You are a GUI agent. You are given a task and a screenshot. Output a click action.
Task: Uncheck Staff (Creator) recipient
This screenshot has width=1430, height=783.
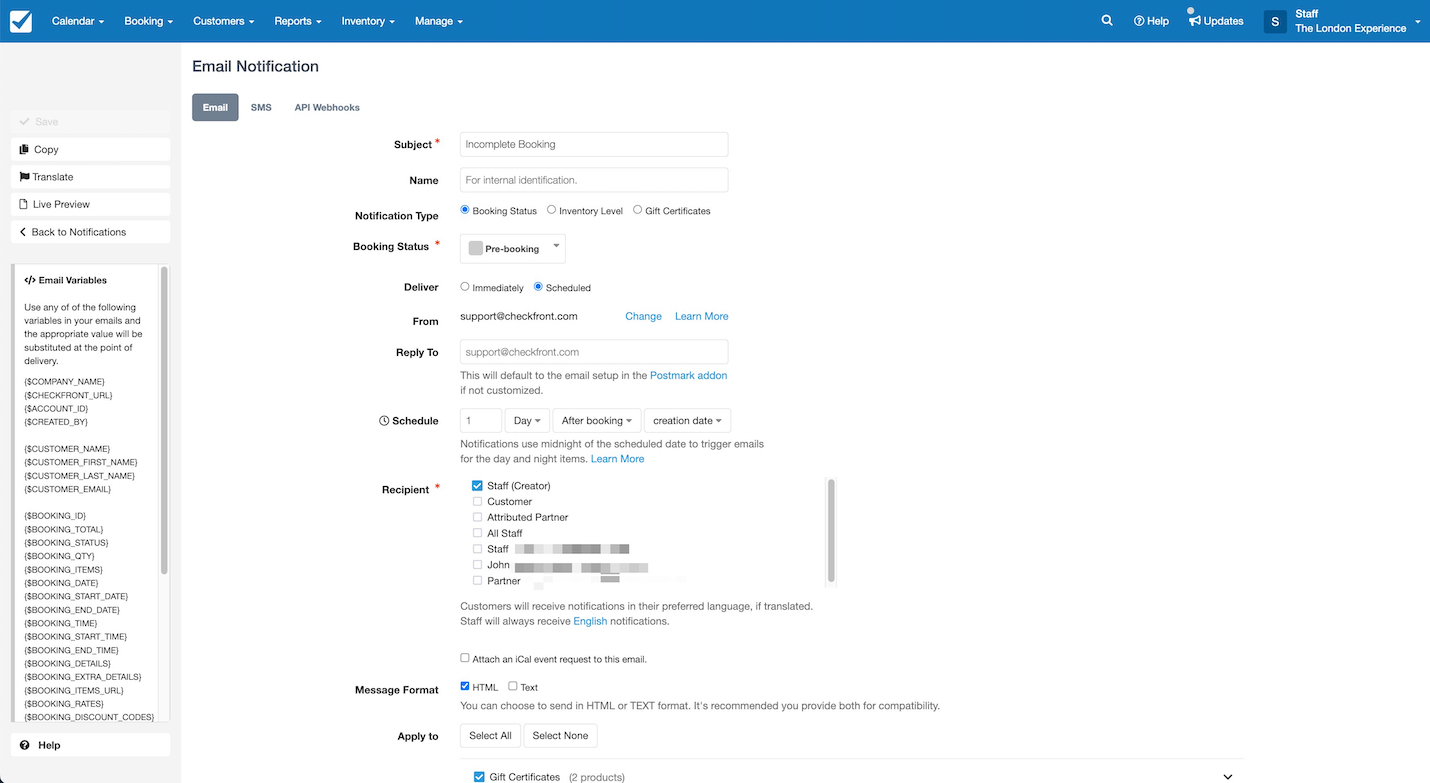click(477, 485)
